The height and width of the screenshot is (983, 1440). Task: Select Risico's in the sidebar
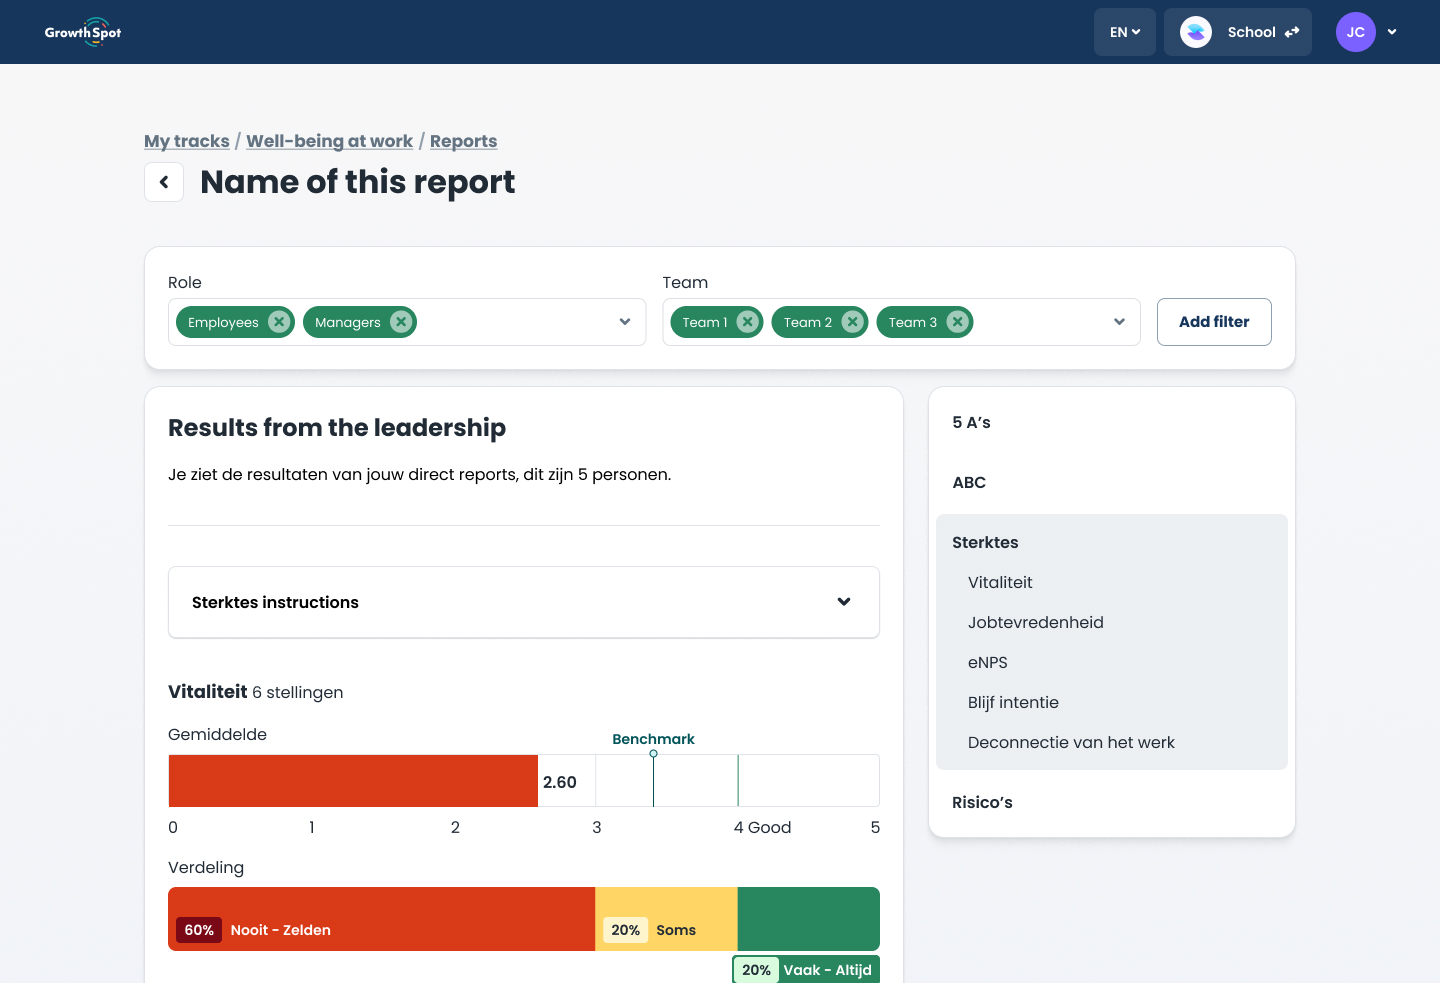point(982,802)
